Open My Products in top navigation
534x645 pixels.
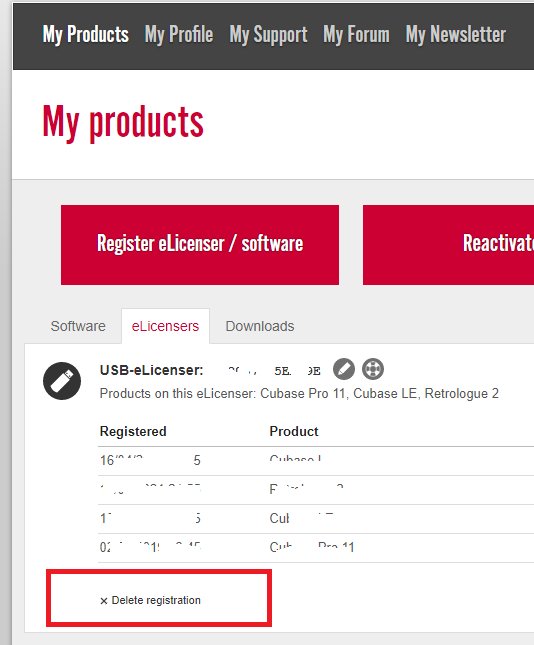[x=86, y=35]
